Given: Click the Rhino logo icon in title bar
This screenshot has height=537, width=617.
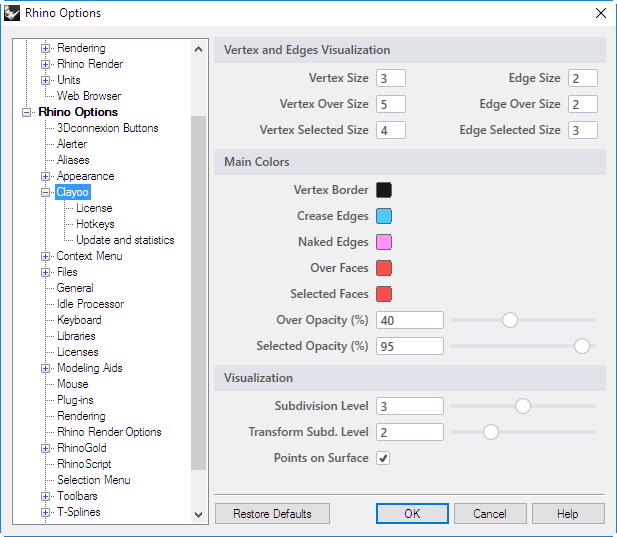Looking at the screenshot, I should (x=12, y=13).
